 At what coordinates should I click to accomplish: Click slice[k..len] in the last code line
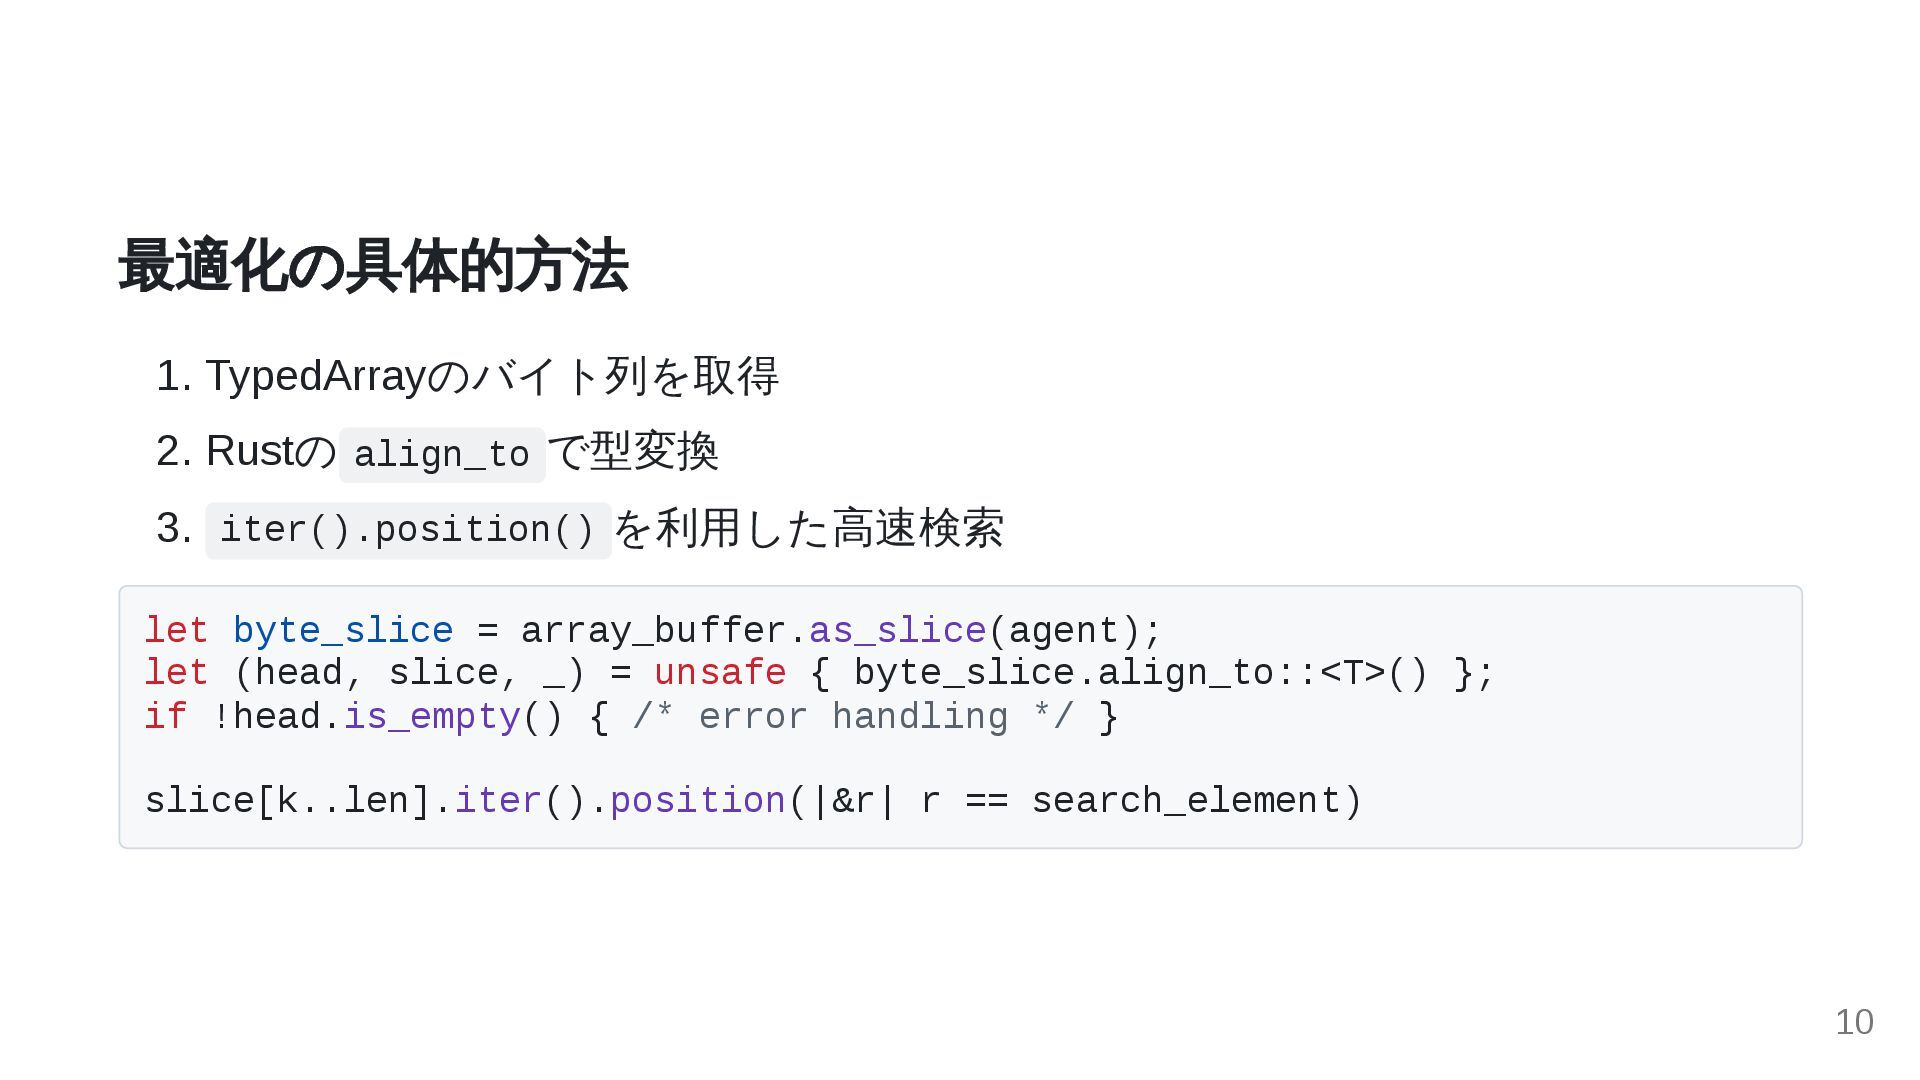coord(288,801)
